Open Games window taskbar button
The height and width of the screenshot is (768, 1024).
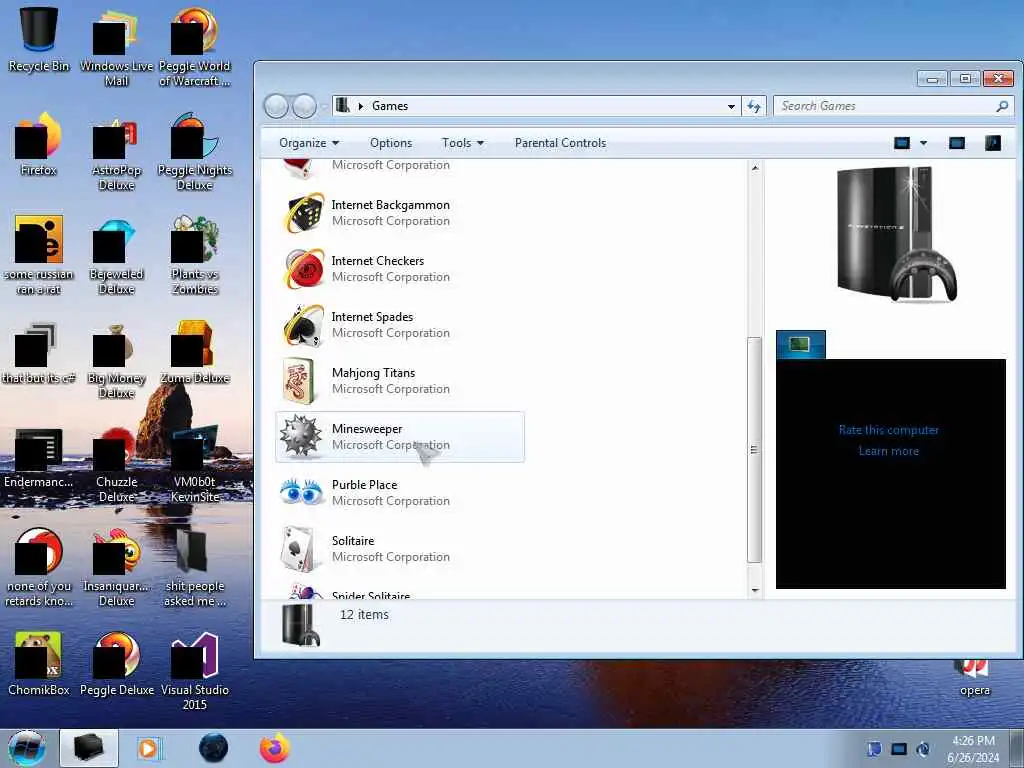[89, 748]
